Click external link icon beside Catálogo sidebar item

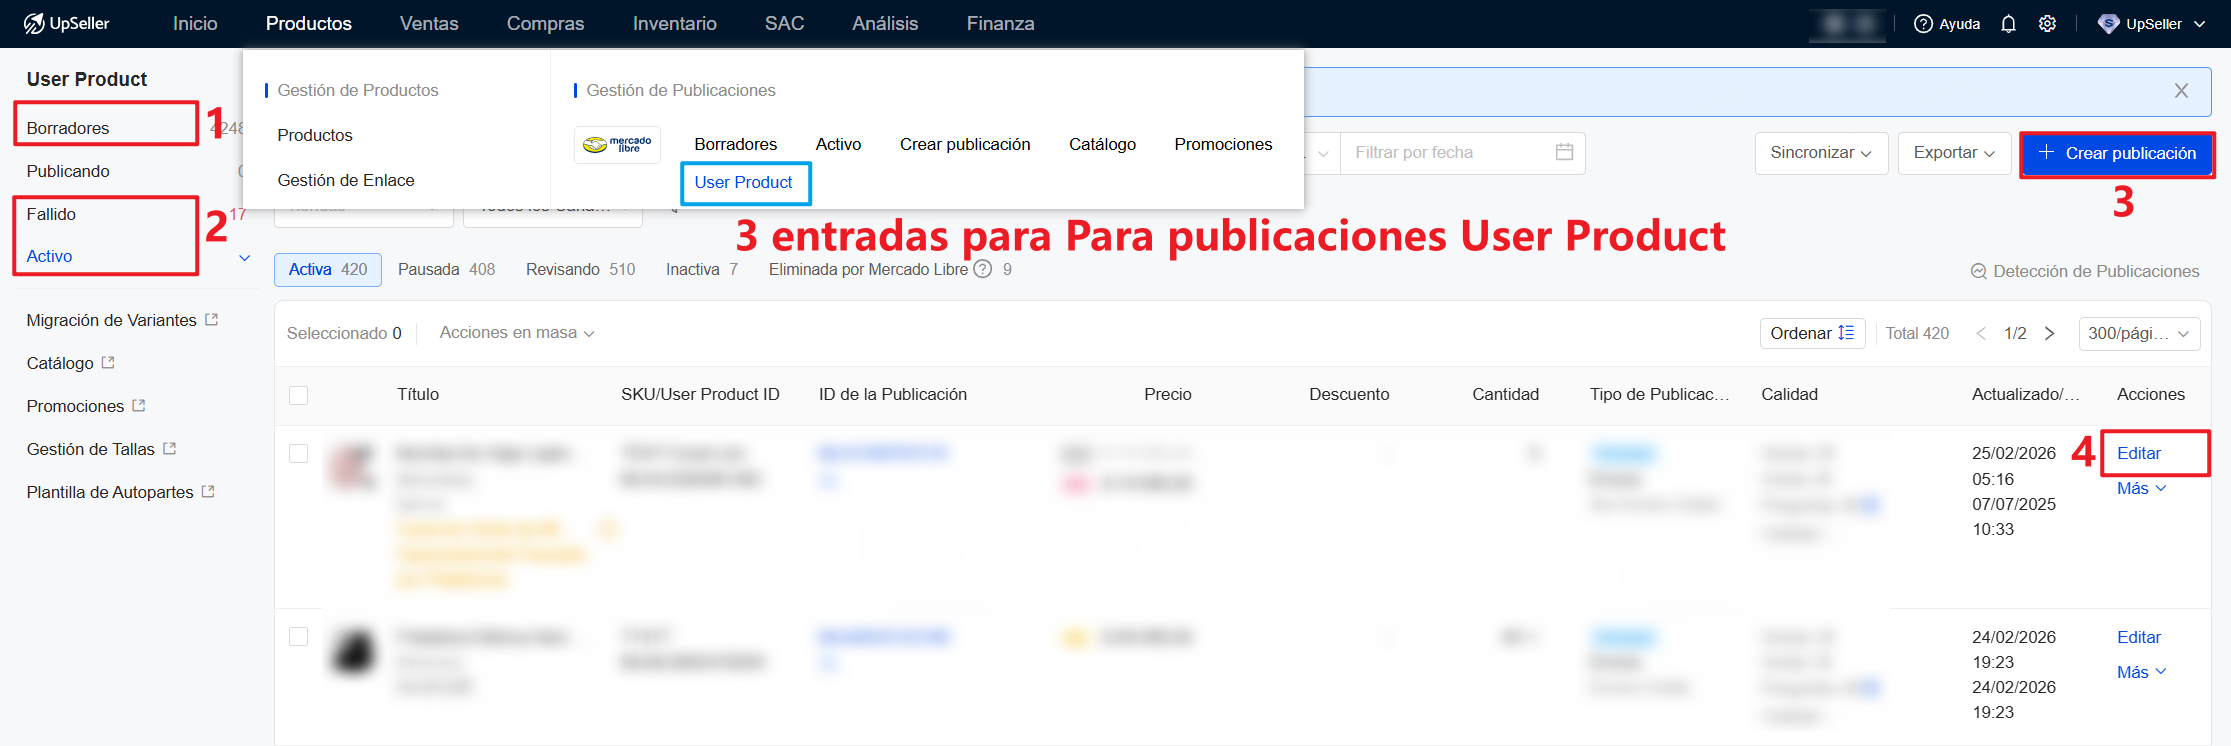tap(108, 362)
